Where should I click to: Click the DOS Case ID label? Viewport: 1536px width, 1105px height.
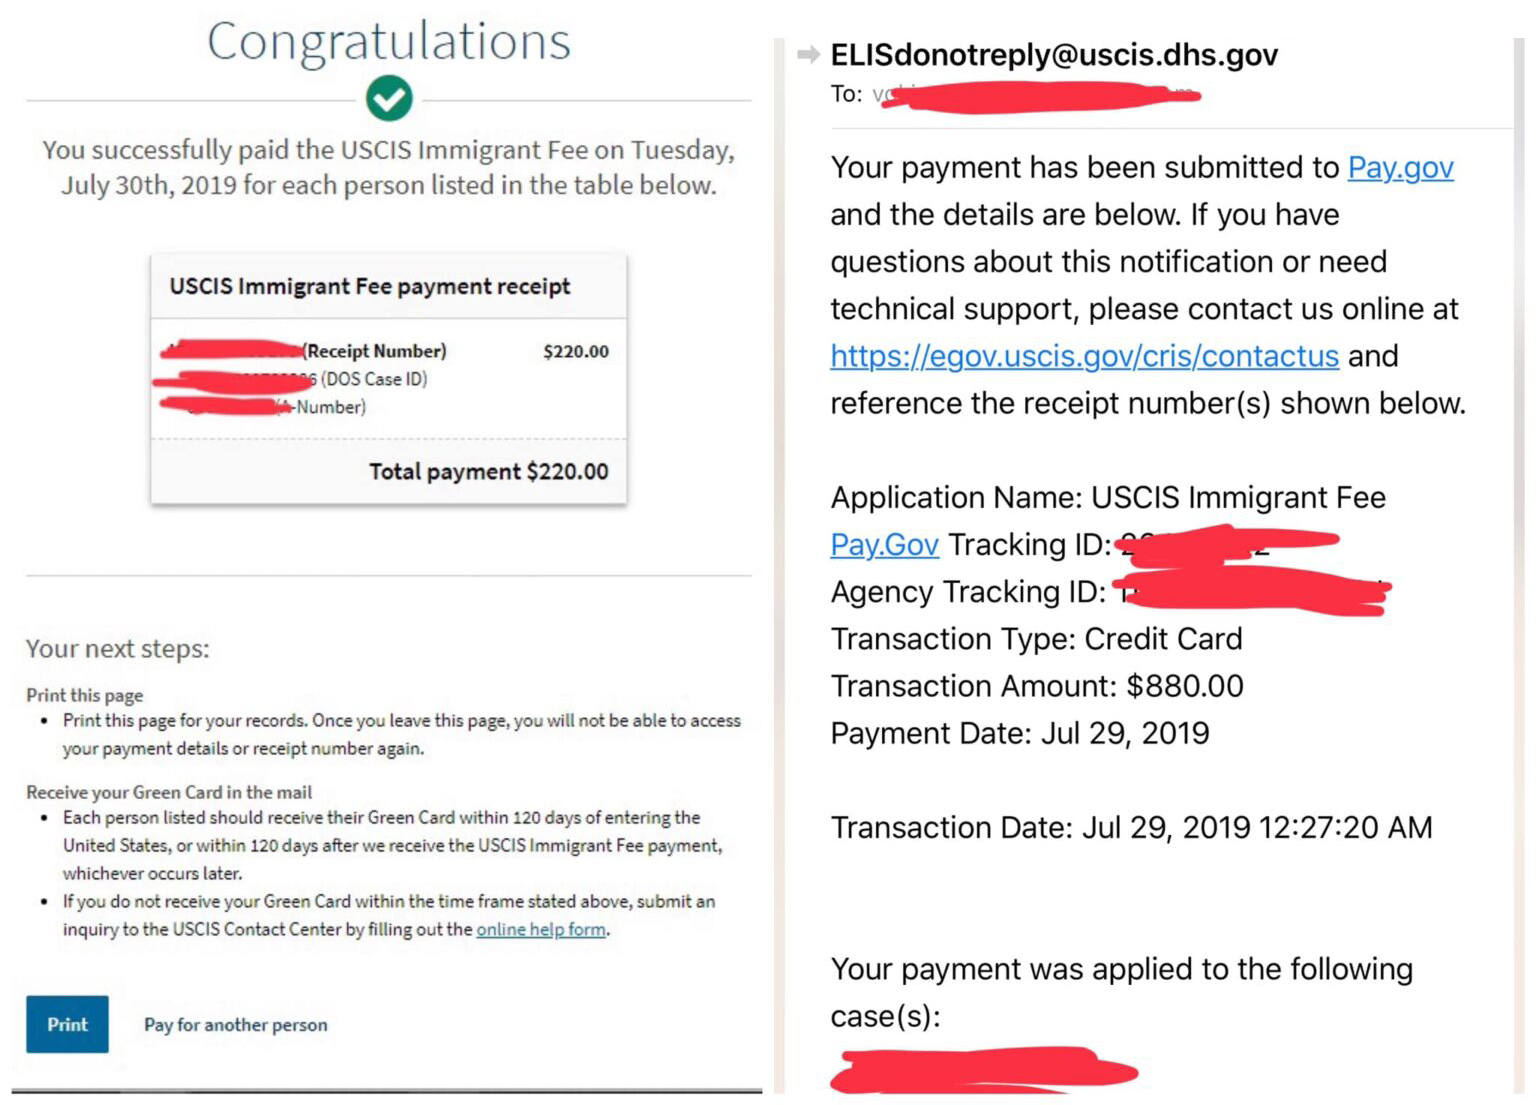pyautogui.click(x=374, y=379)
